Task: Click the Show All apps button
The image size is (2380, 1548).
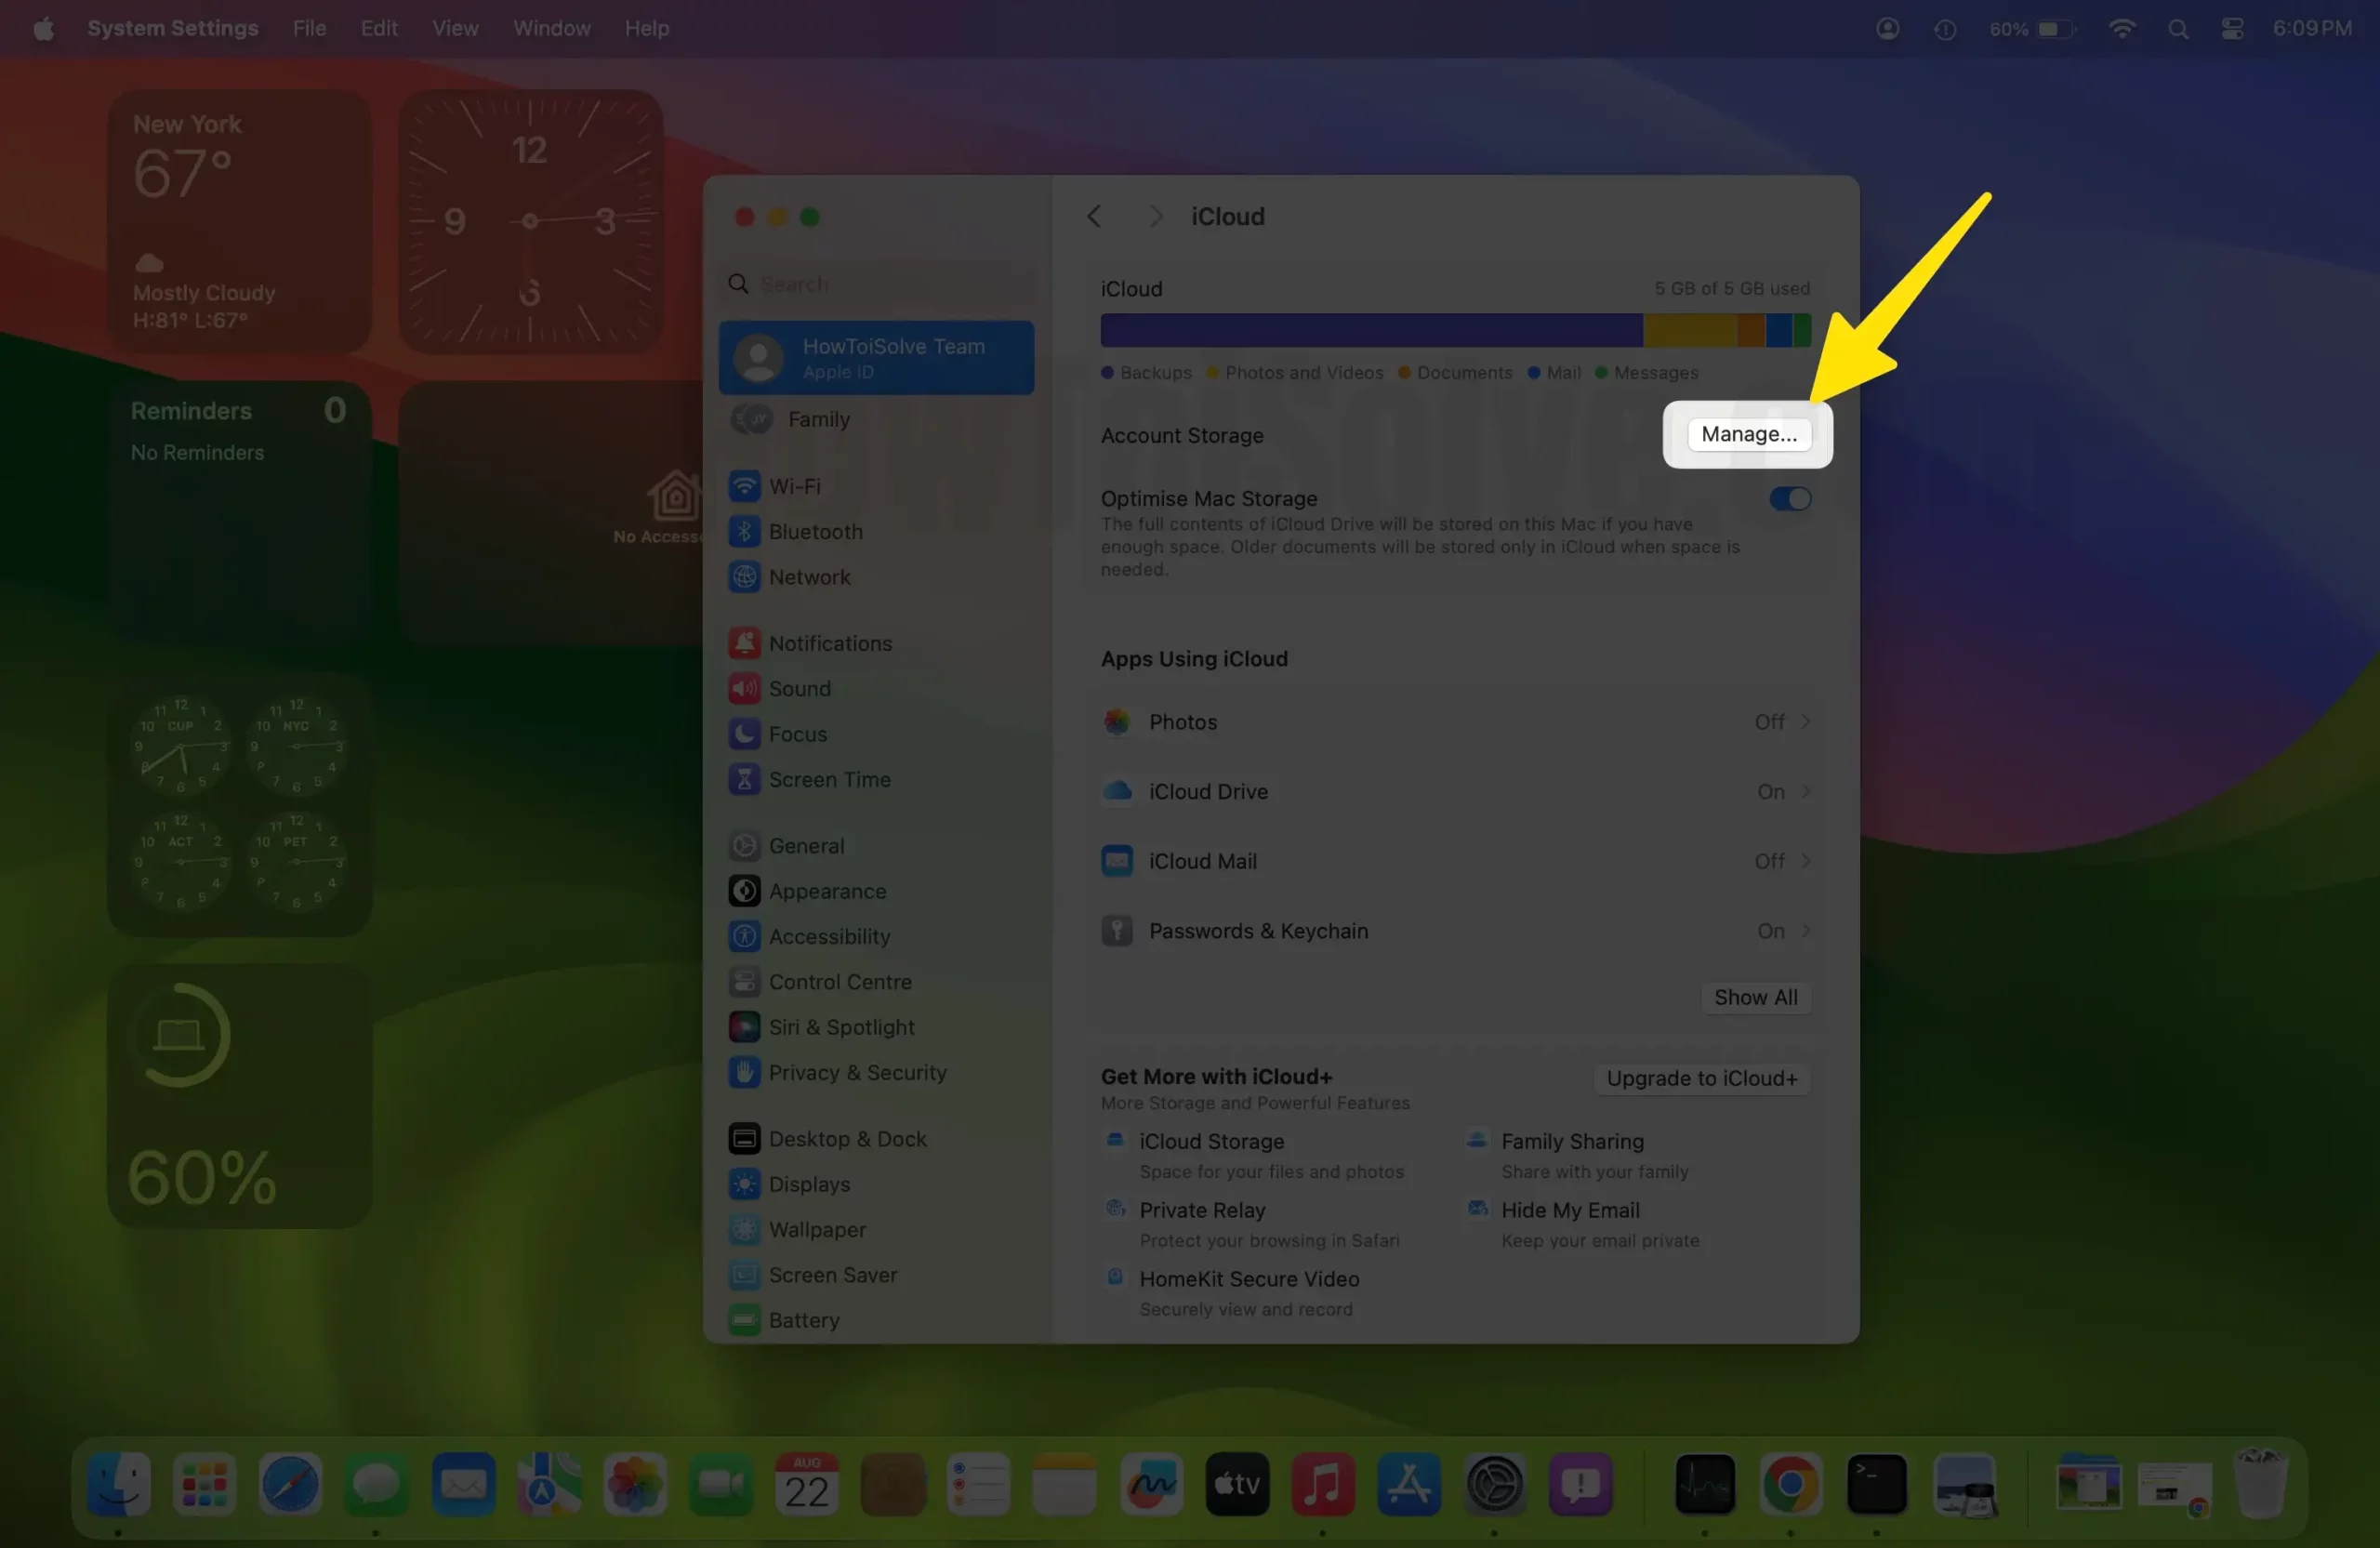Action: [1755, 997]
